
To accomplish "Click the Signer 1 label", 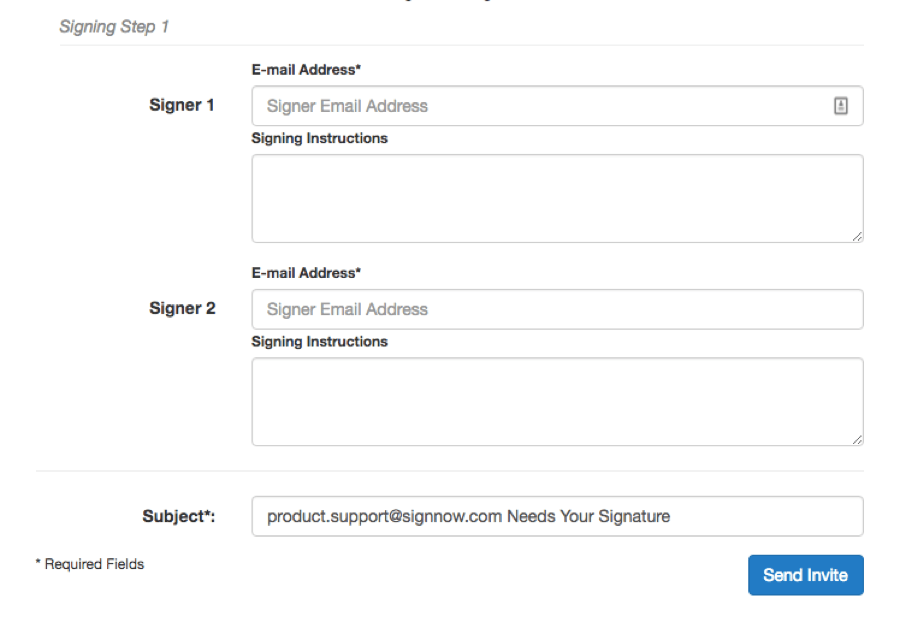I will click(182, 105).
